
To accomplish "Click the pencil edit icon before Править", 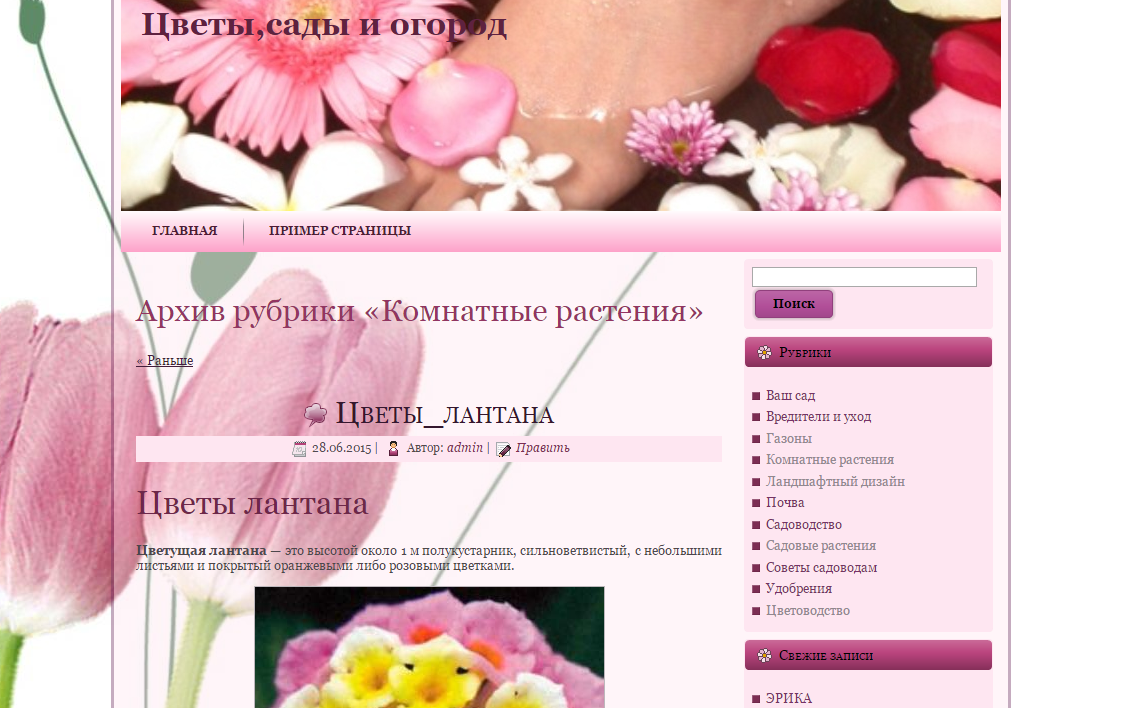I will click(503, 449).
